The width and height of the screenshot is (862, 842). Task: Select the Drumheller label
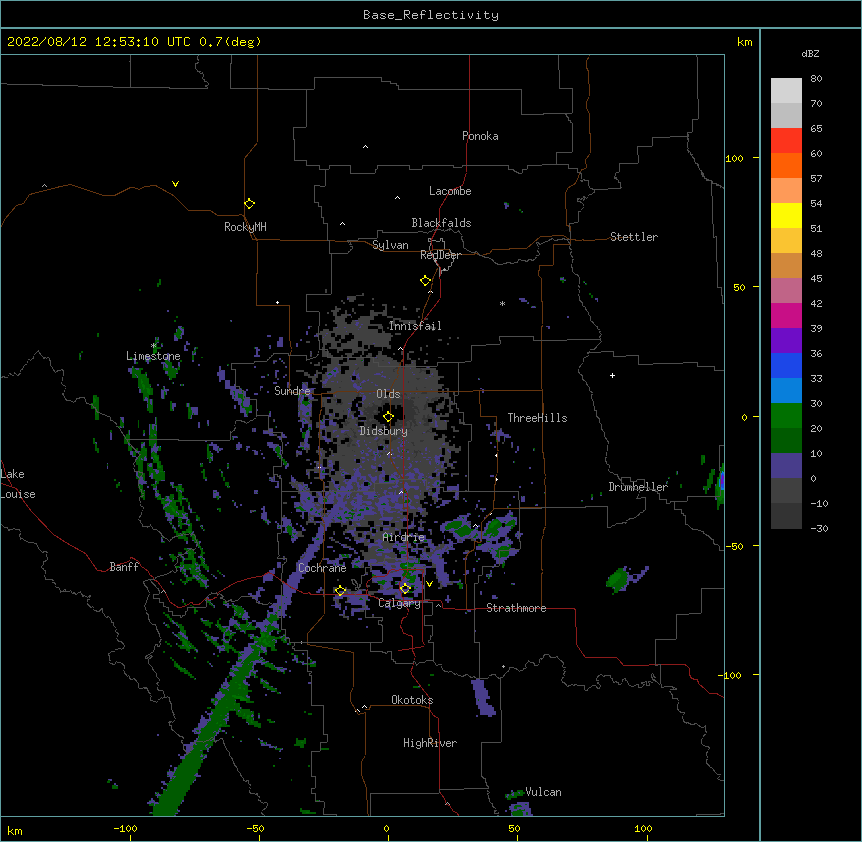tap(638, 487)
